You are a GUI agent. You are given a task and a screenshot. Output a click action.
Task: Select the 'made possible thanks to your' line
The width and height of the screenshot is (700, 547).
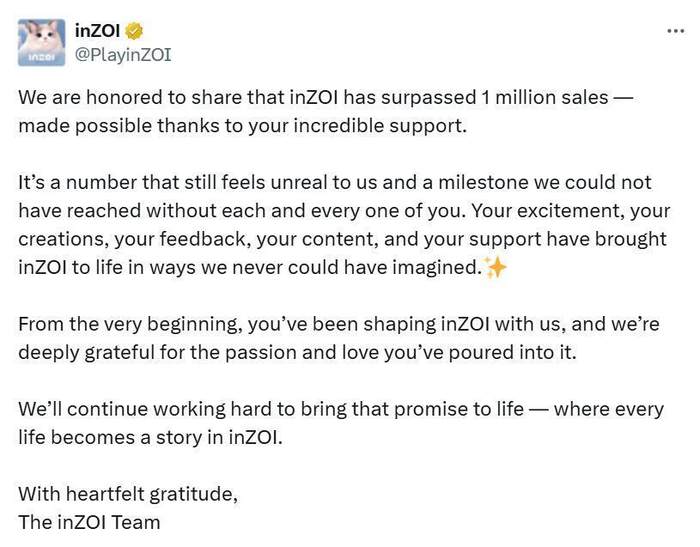click(242, 126)
